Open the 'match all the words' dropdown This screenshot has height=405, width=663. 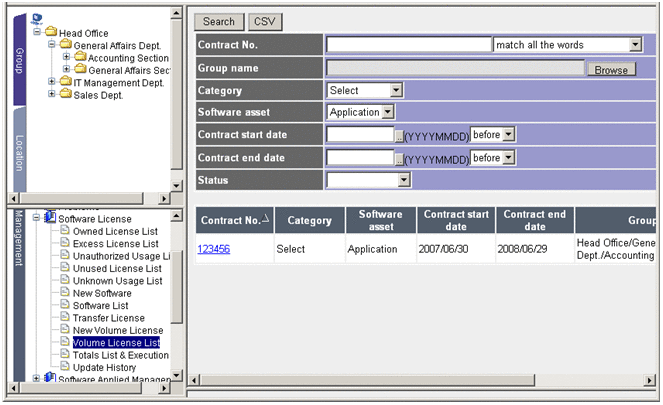coord(635,45)
